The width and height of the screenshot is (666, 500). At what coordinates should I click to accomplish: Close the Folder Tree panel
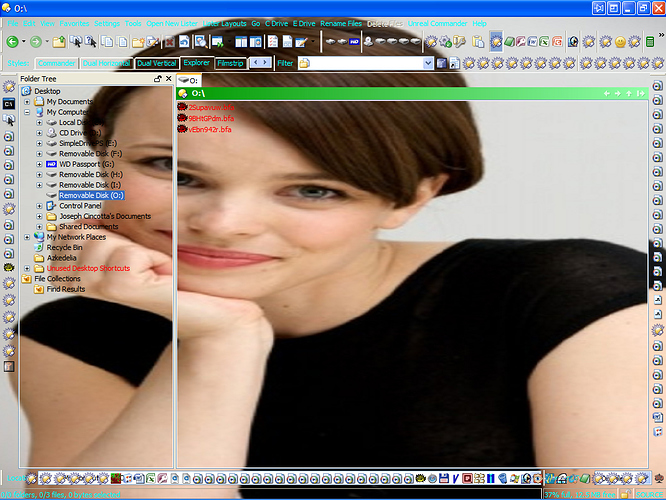(169, 78)
